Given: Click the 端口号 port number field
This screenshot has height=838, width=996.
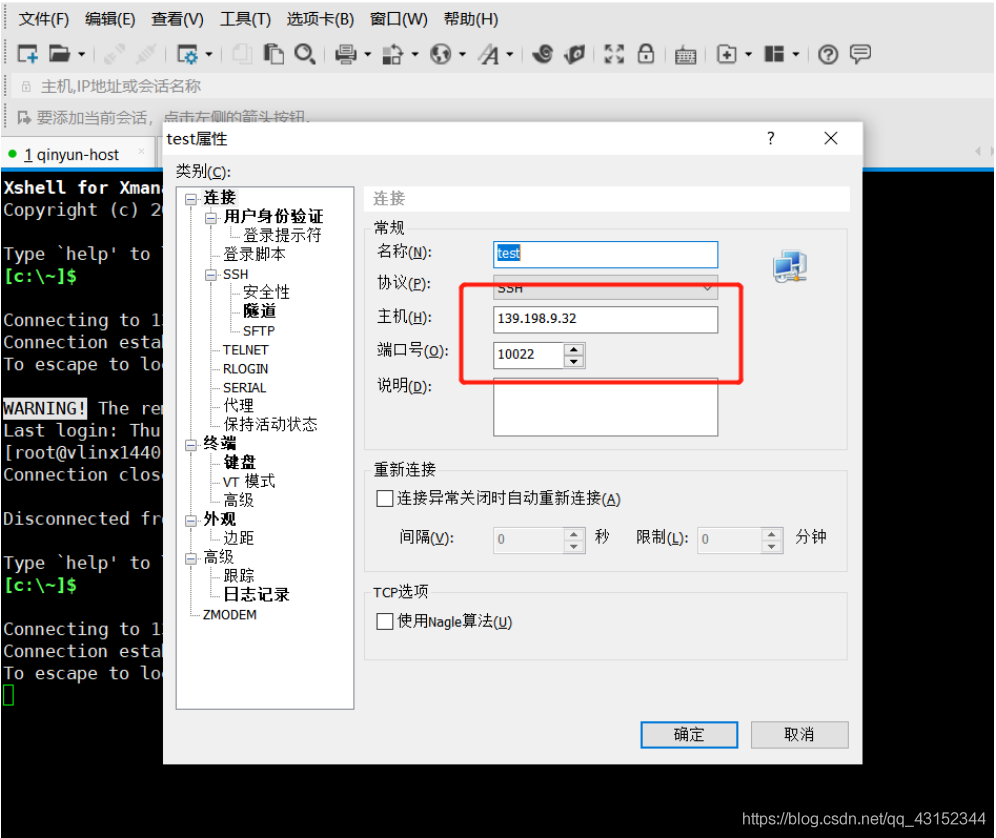Looking at the screenshot, I should (x=528, y=355).
